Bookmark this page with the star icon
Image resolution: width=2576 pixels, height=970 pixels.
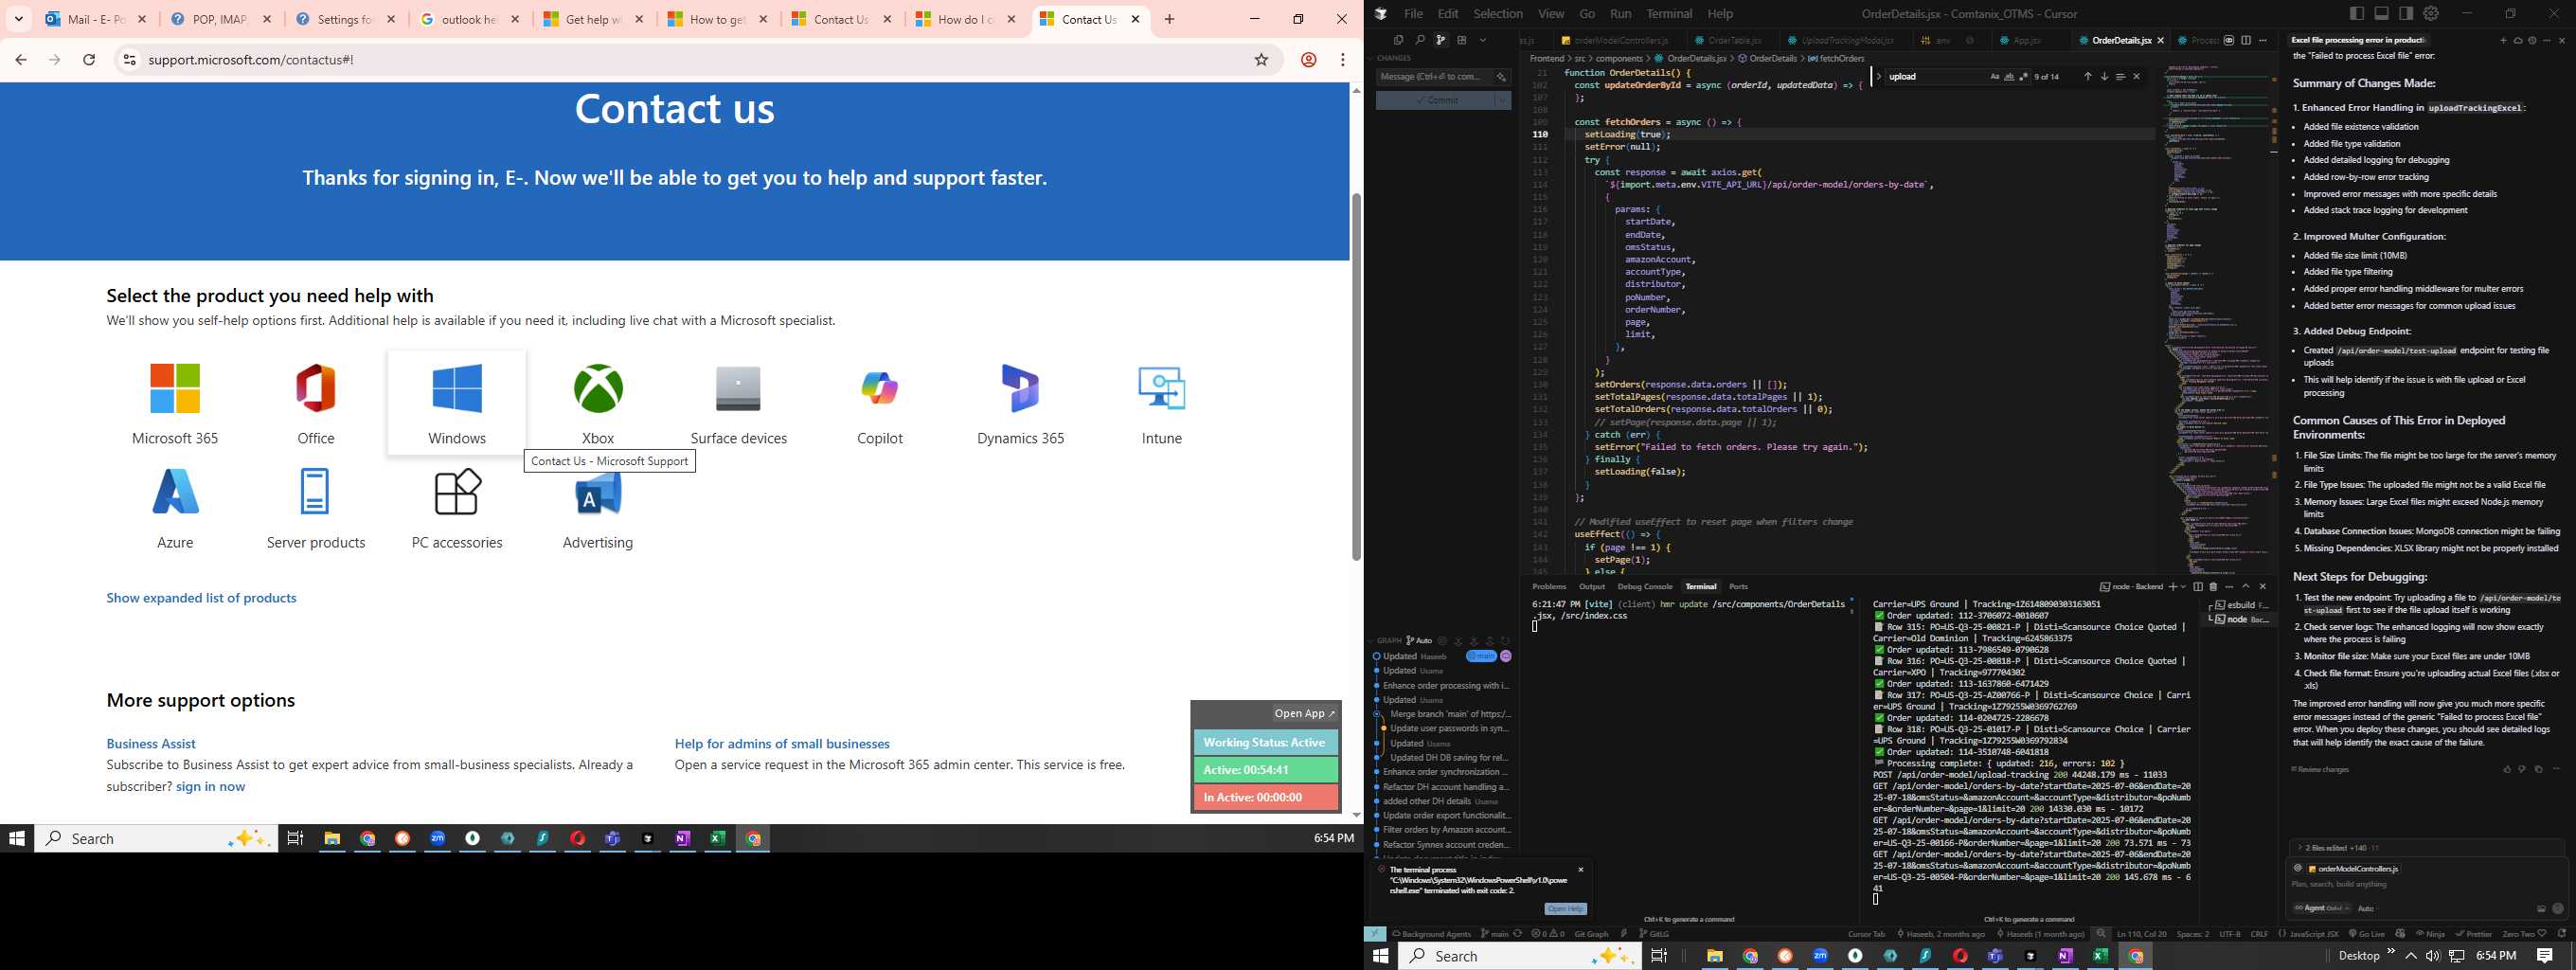click(x=1261, y=60)
